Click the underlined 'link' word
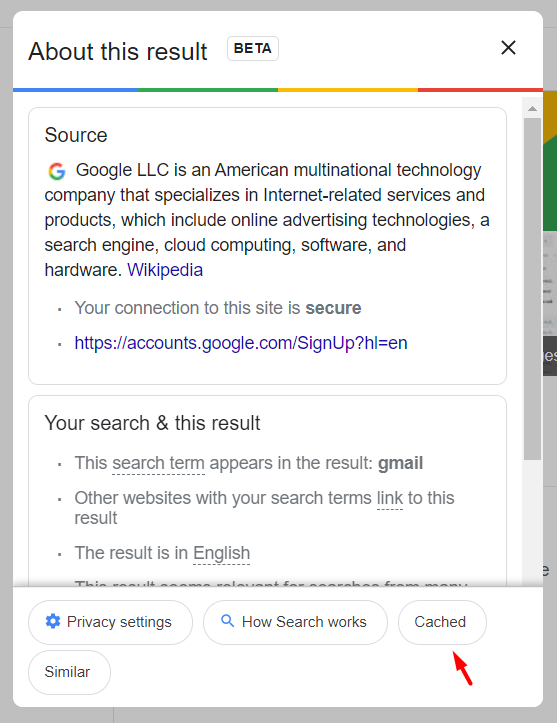 [390, 498]
